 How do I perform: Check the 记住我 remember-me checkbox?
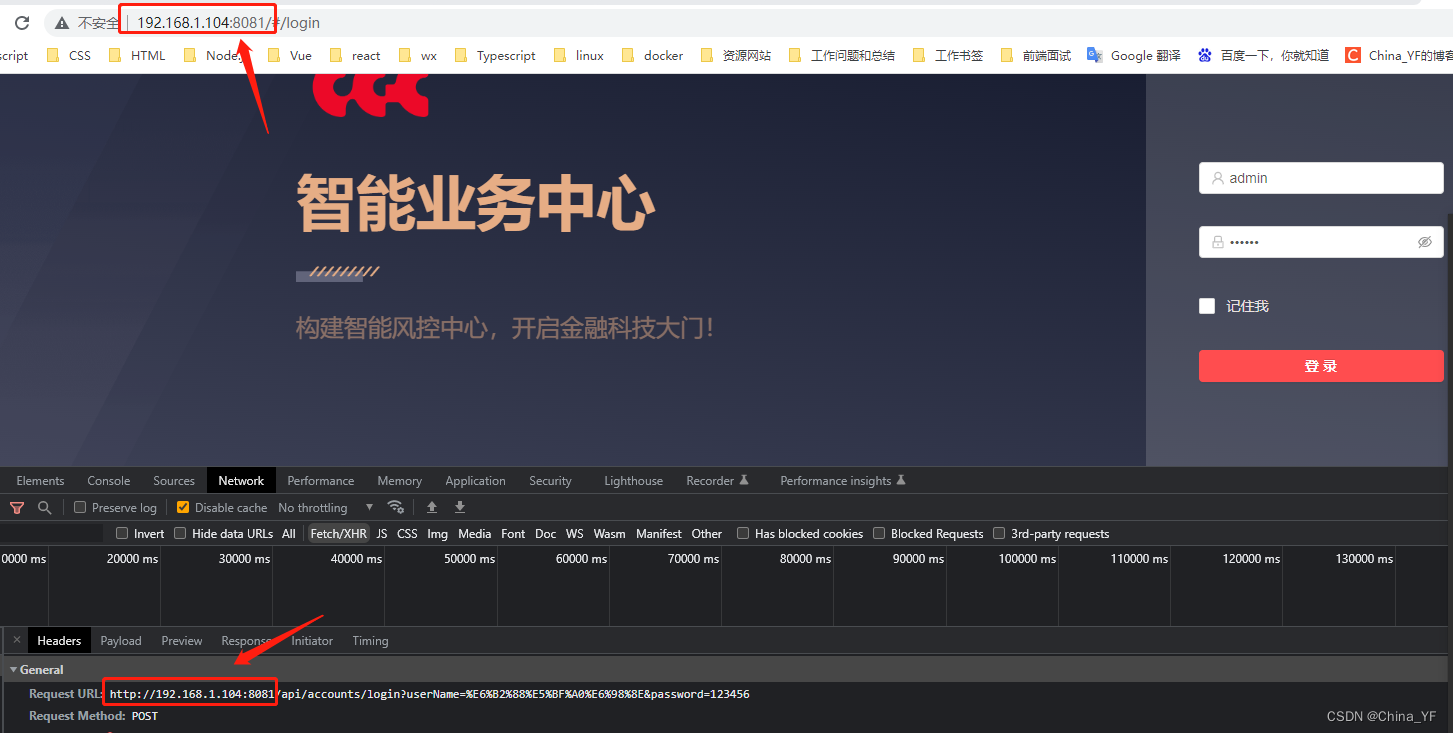click(1207, 306)
